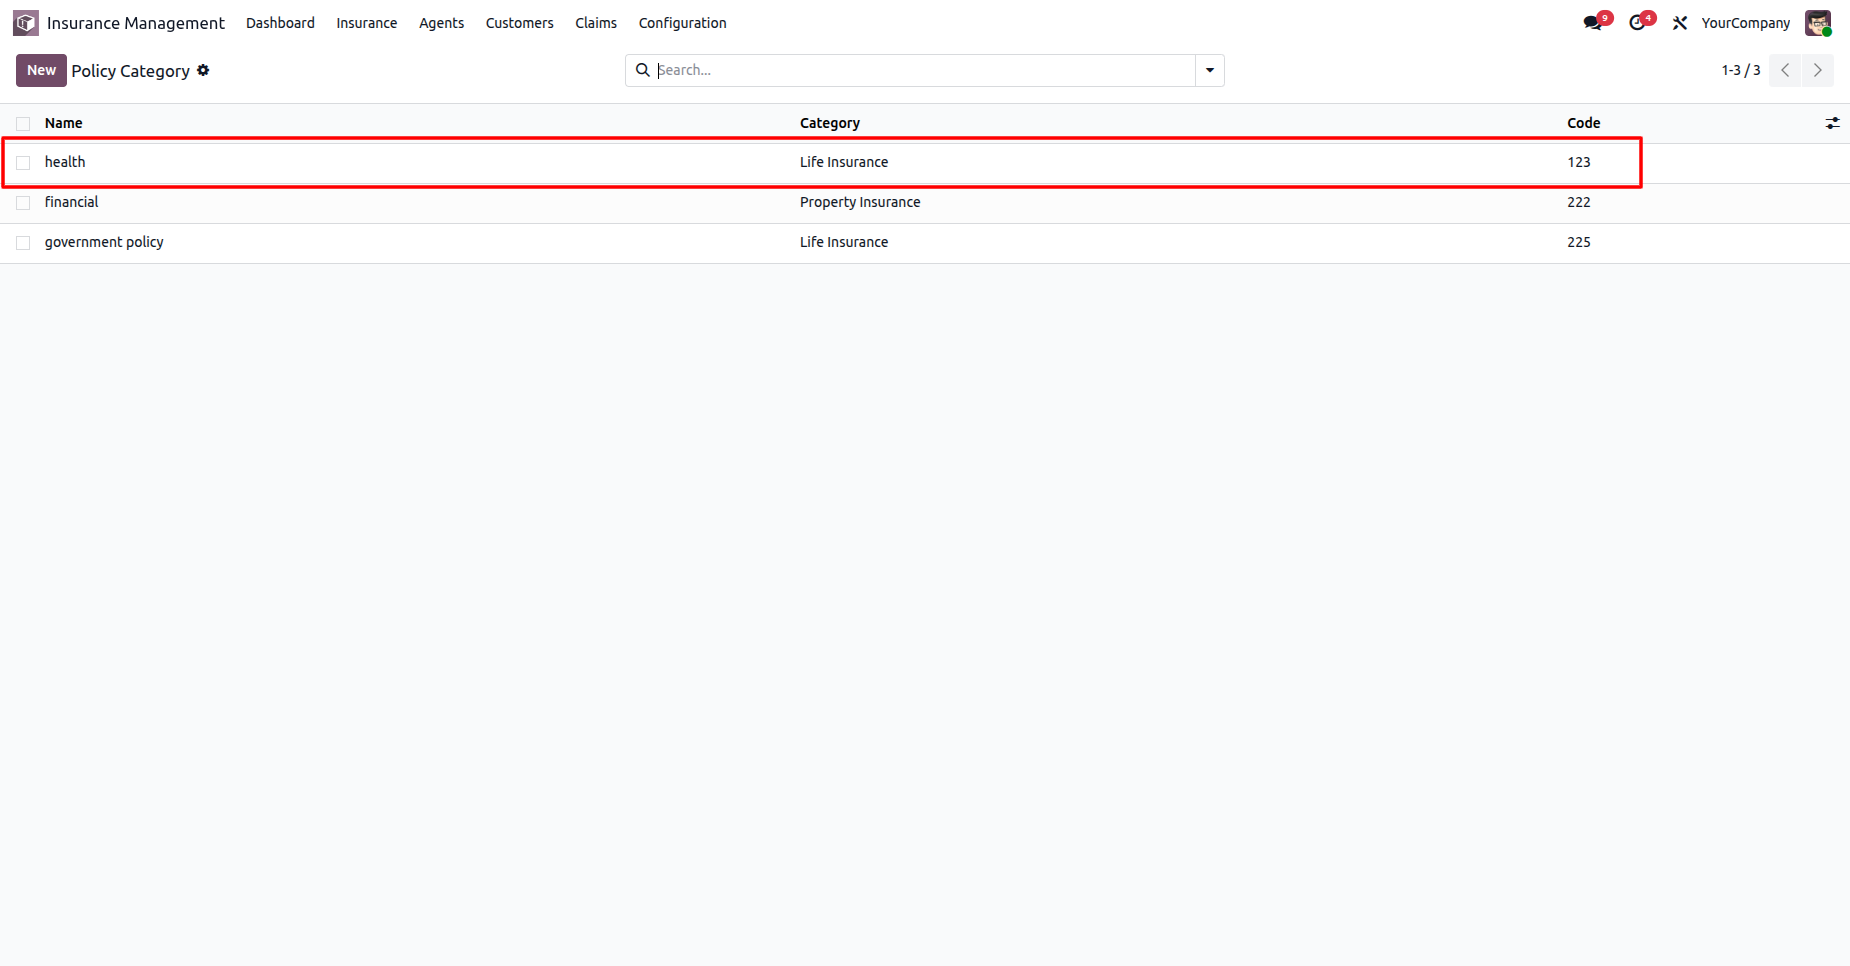Click Life Insurance in health row
The image size is (1850, 966).
(x=844, y=162)
